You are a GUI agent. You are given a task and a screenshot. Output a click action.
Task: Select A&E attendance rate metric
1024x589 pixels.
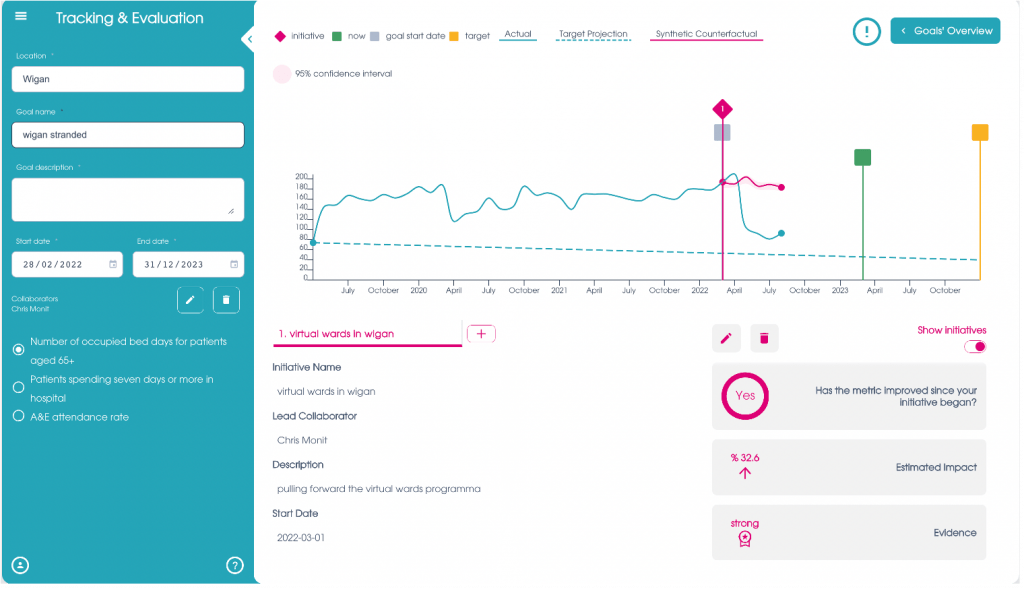(19, 417)
